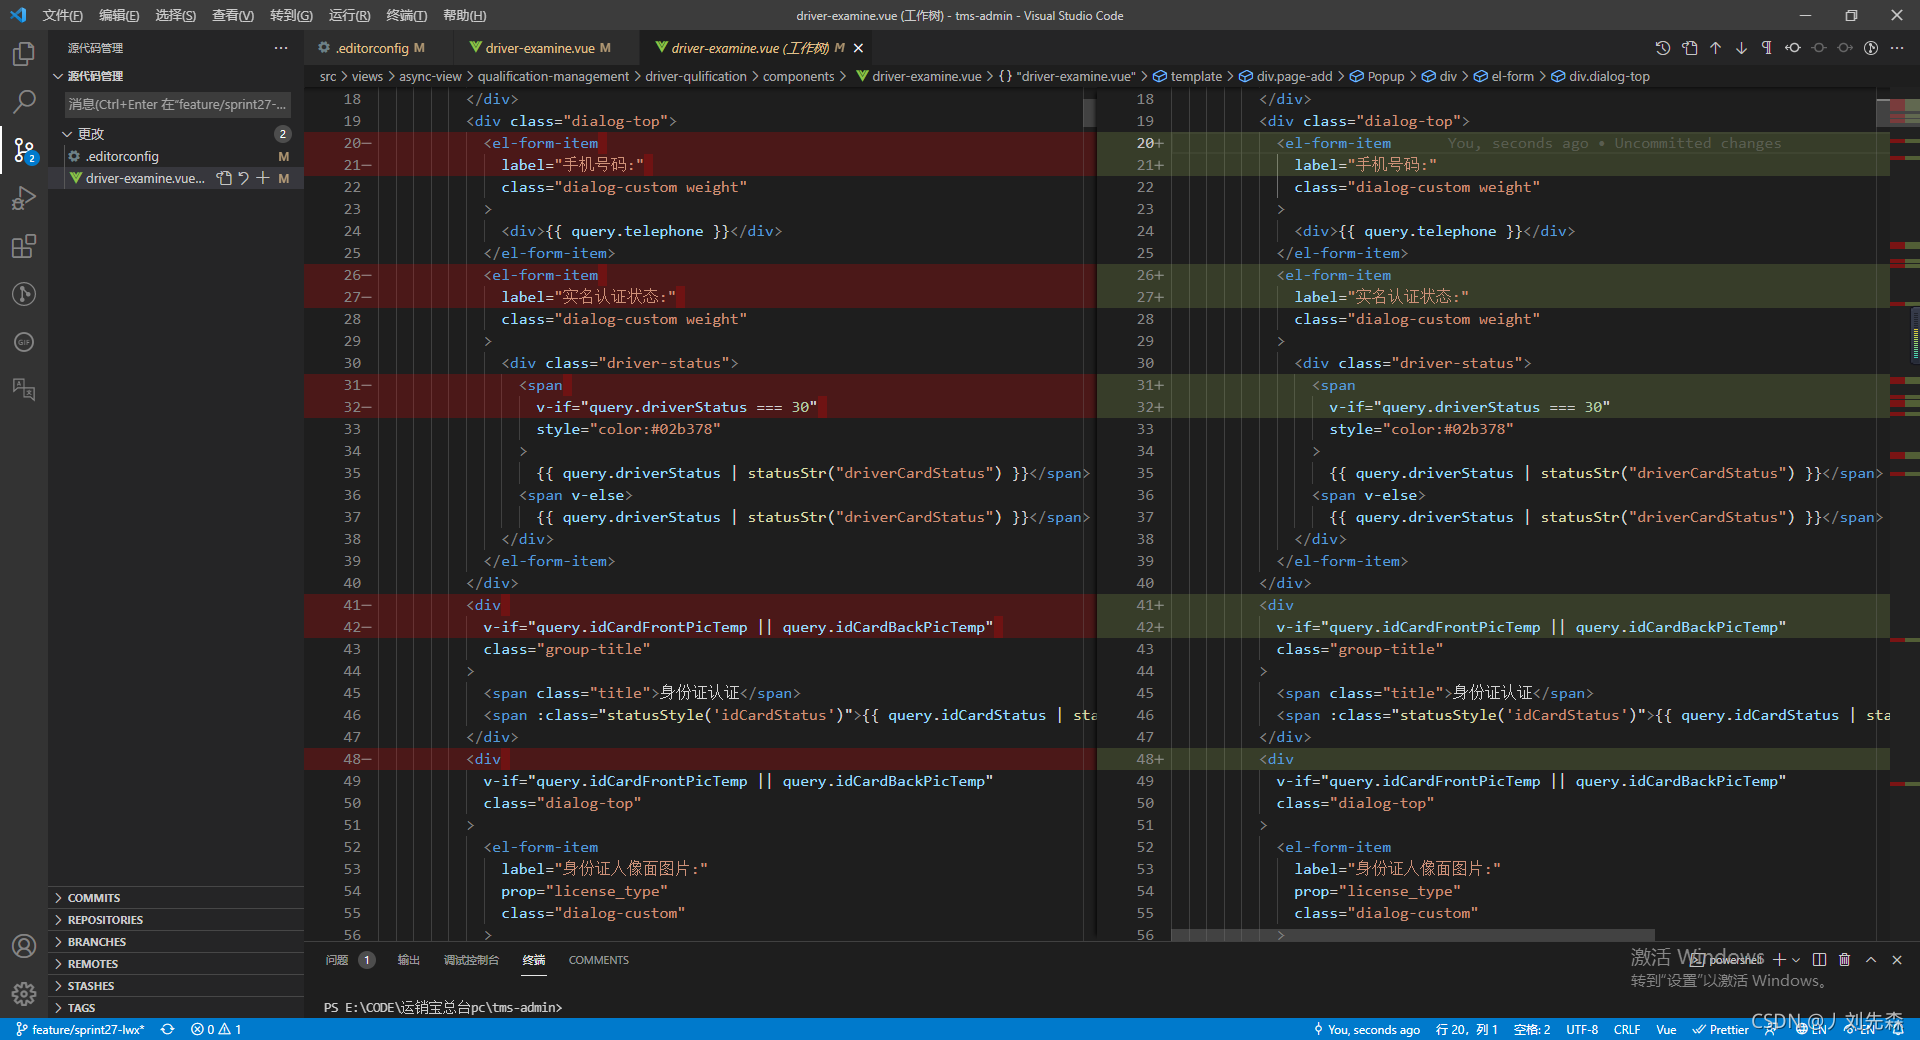Switch to the 输出 panel tab
This screenshot has height=1040, width=1920.
pyautogui.click(x=409, y=960)
